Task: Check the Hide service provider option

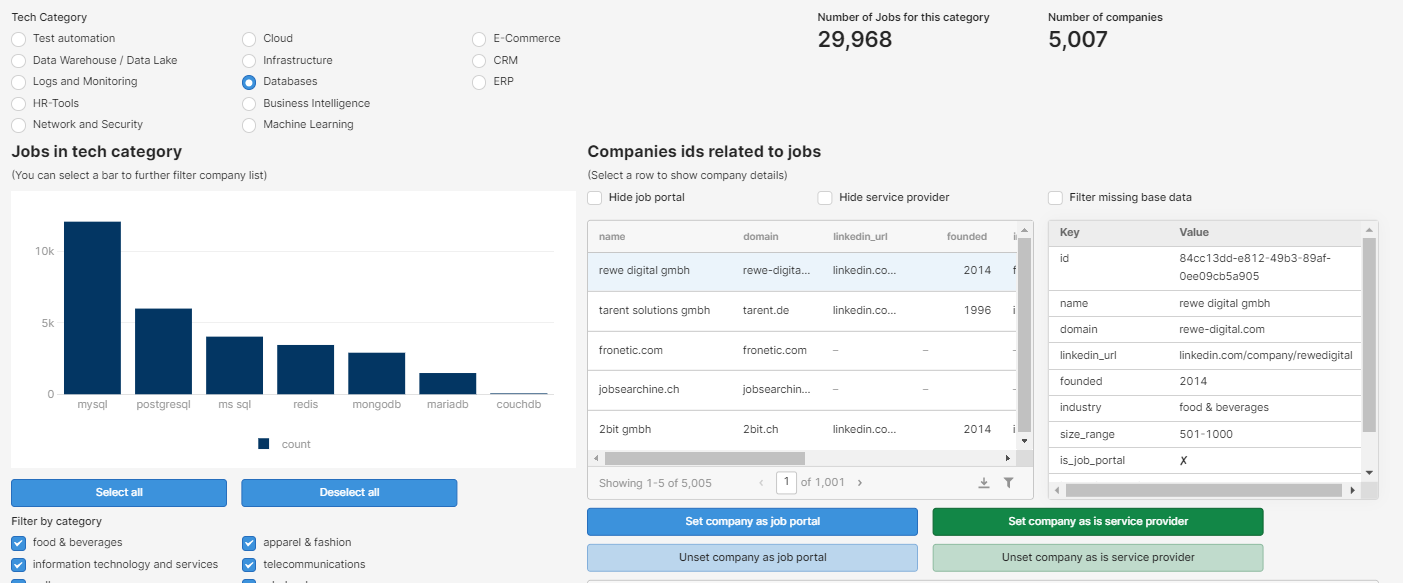Action: point(825,198)
